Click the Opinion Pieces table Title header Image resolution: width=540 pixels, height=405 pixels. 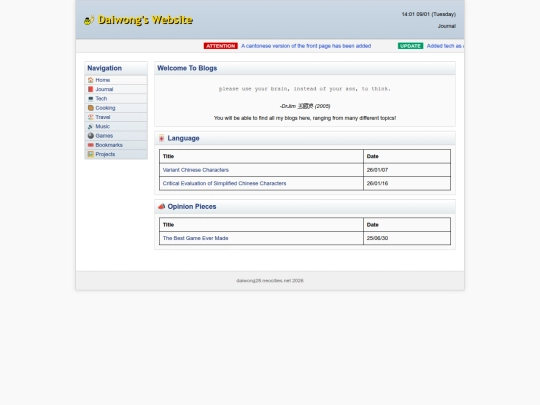click(x=261, y=225)
